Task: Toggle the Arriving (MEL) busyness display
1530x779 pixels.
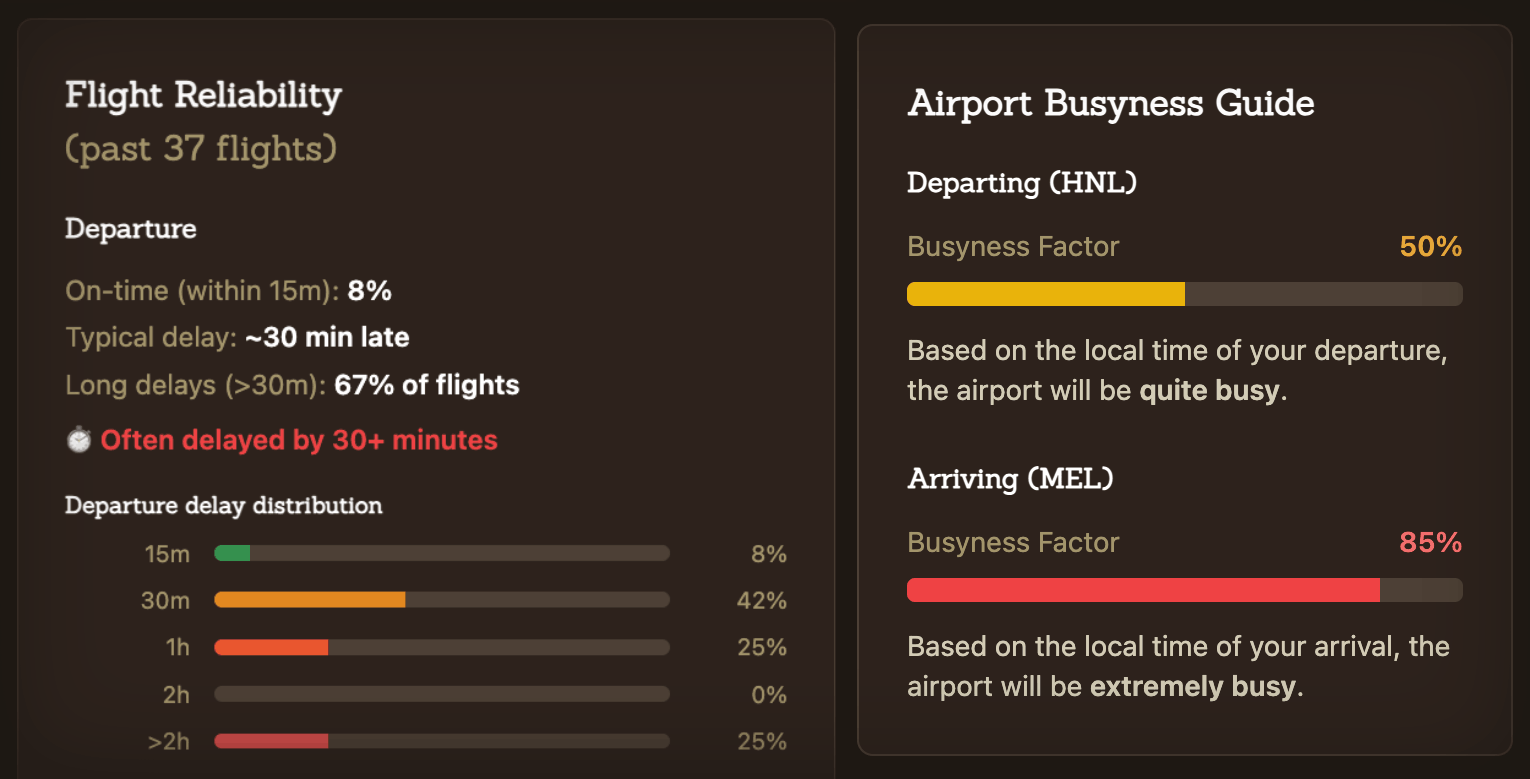Action: pos(1009,479)
